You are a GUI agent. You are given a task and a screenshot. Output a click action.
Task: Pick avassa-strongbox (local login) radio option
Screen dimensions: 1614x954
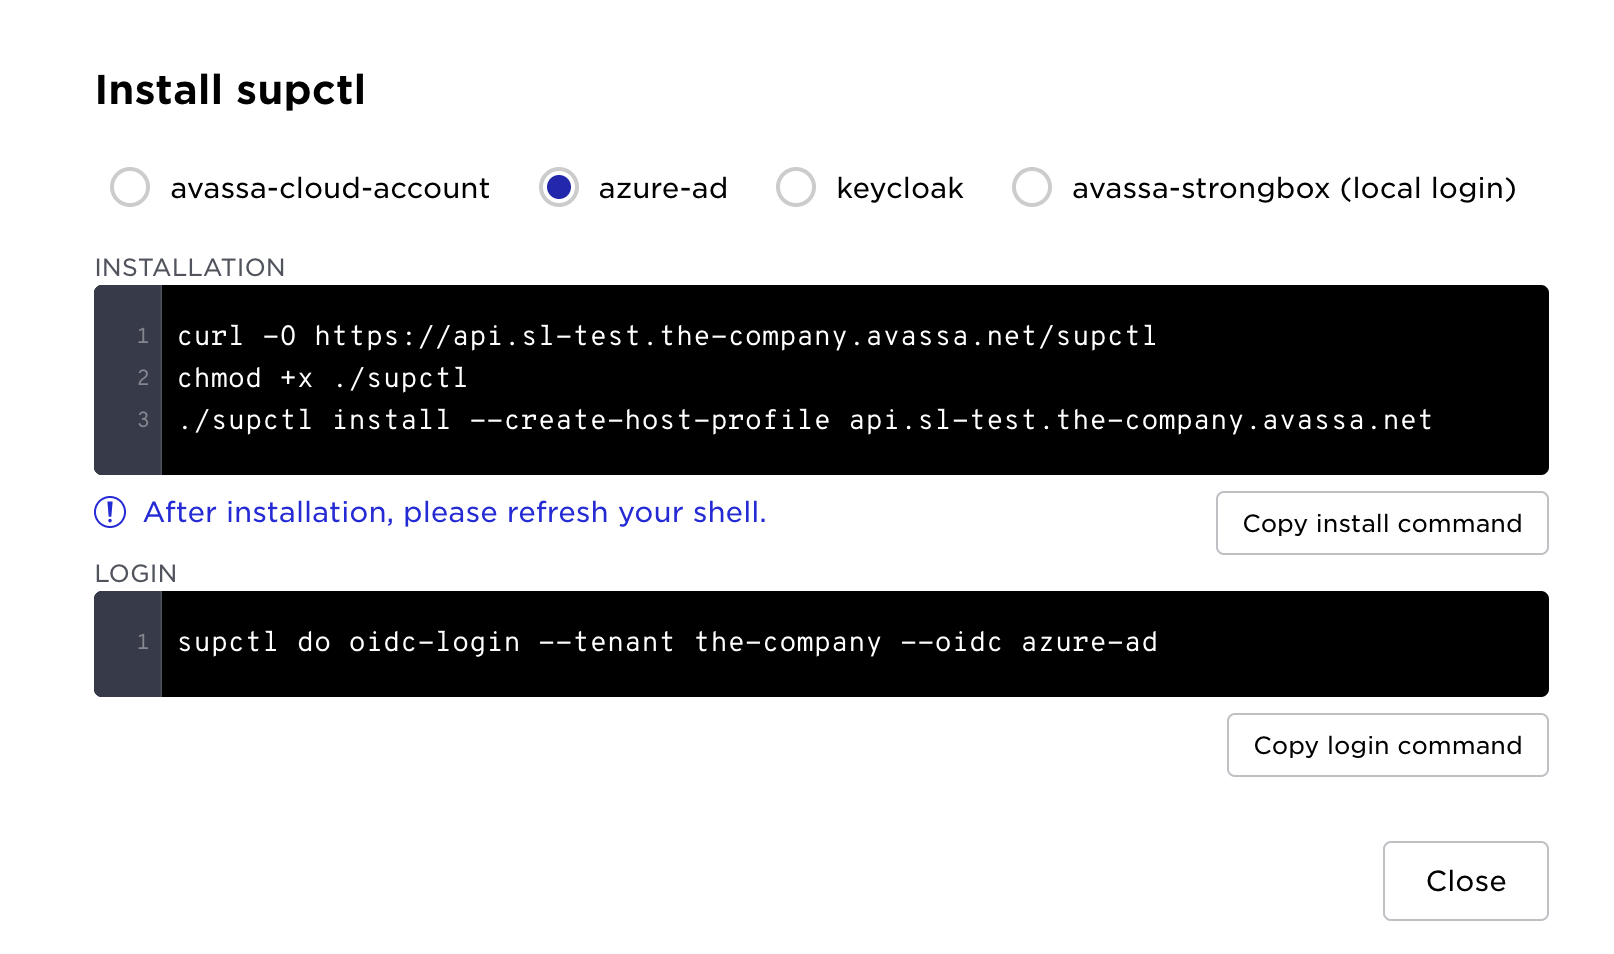pos(1032,187)
